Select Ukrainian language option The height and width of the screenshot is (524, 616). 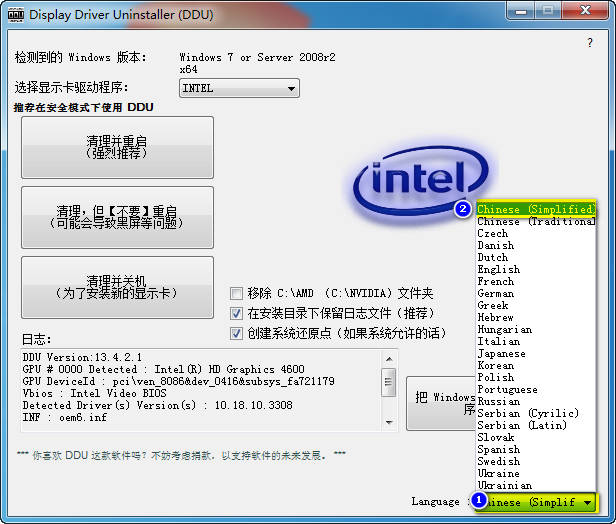pos(536,486)
